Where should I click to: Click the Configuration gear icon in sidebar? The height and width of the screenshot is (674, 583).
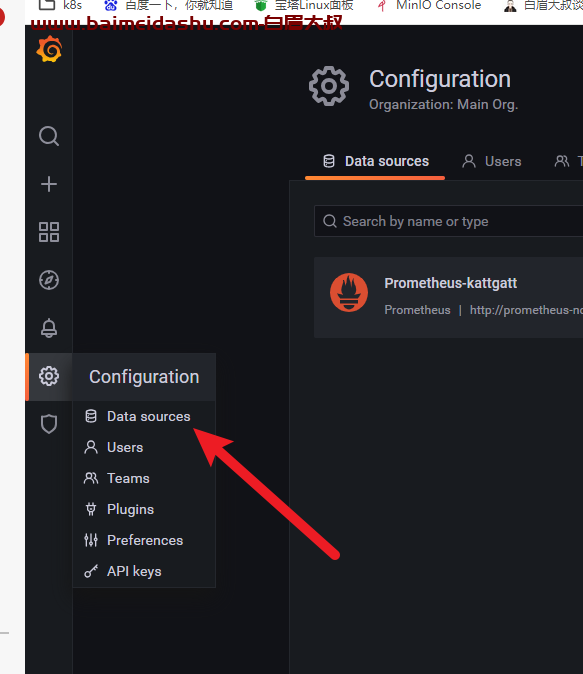point(49,376)
